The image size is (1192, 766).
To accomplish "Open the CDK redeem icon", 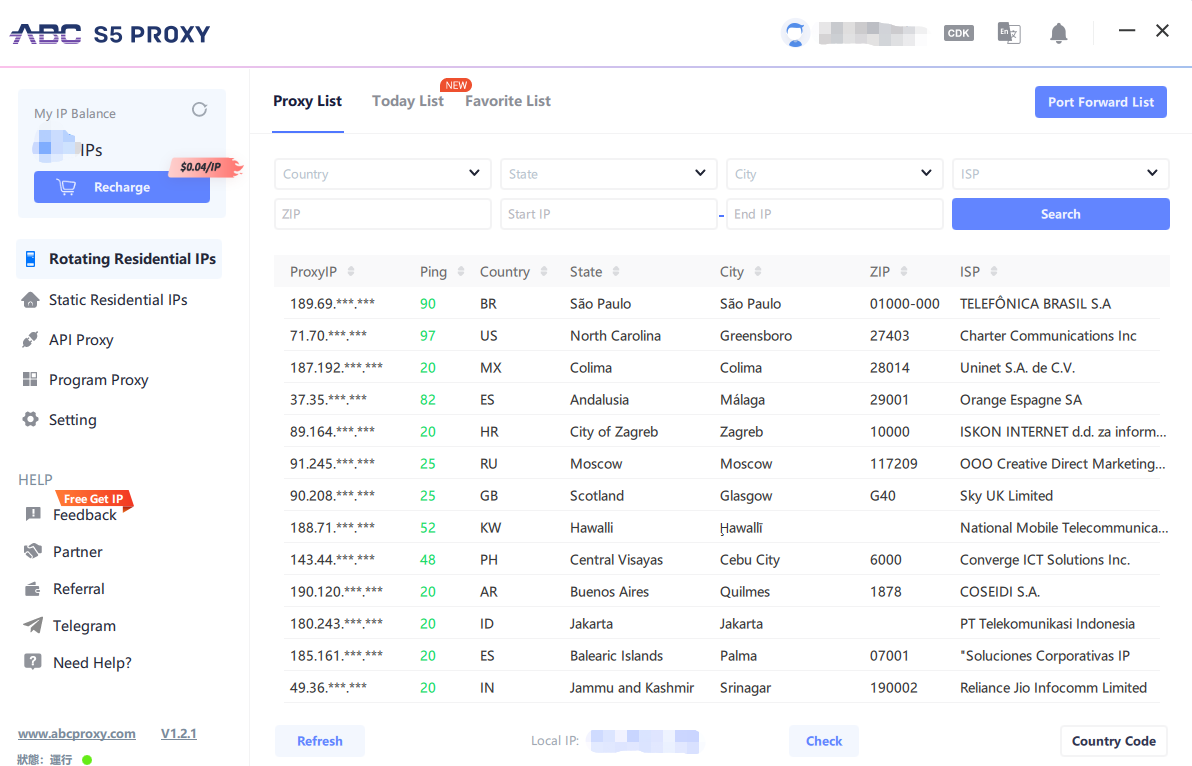I will point(959,33).
